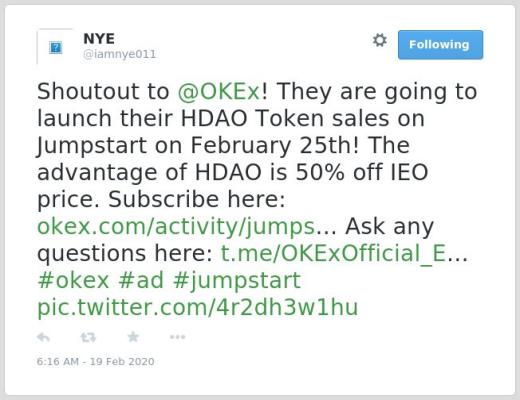
Task: Open the pic.twitter.com/4r2dh3w1hu image link
Action: point(198,307)
